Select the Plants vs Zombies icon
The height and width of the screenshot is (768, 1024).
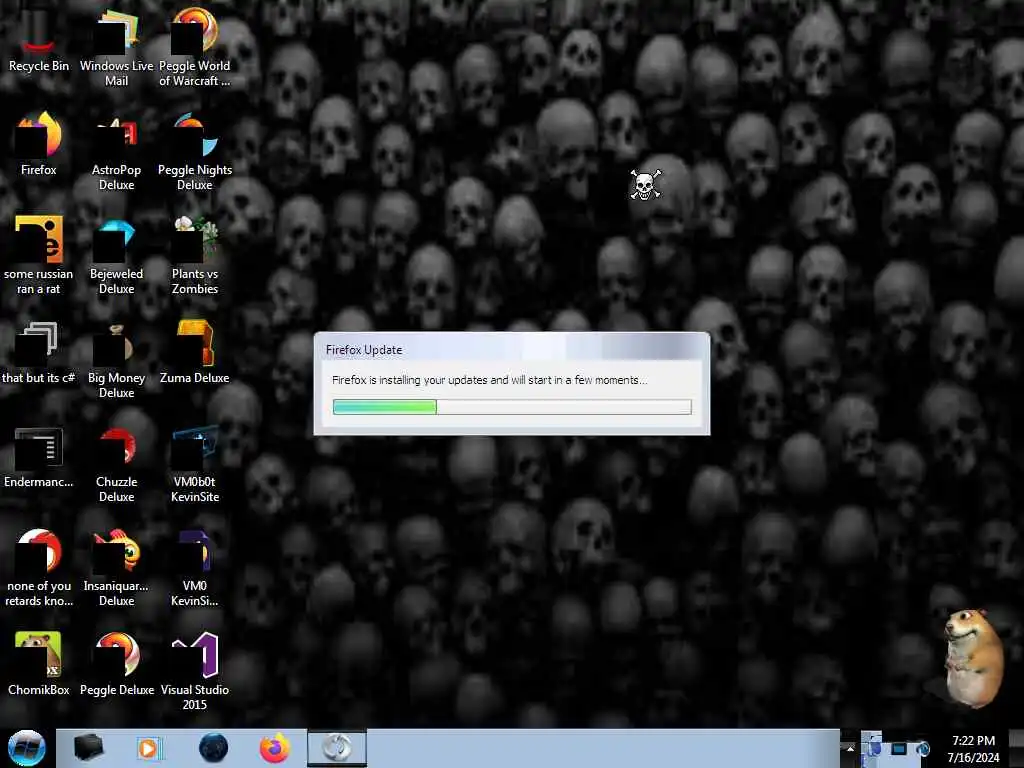[195, 255]
